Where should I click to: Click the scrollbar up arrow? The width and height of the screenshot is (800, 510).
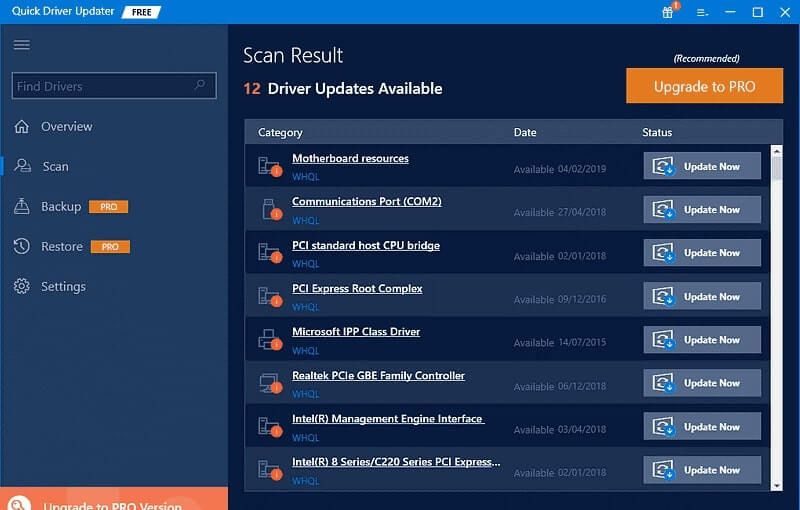click(777, 150)
